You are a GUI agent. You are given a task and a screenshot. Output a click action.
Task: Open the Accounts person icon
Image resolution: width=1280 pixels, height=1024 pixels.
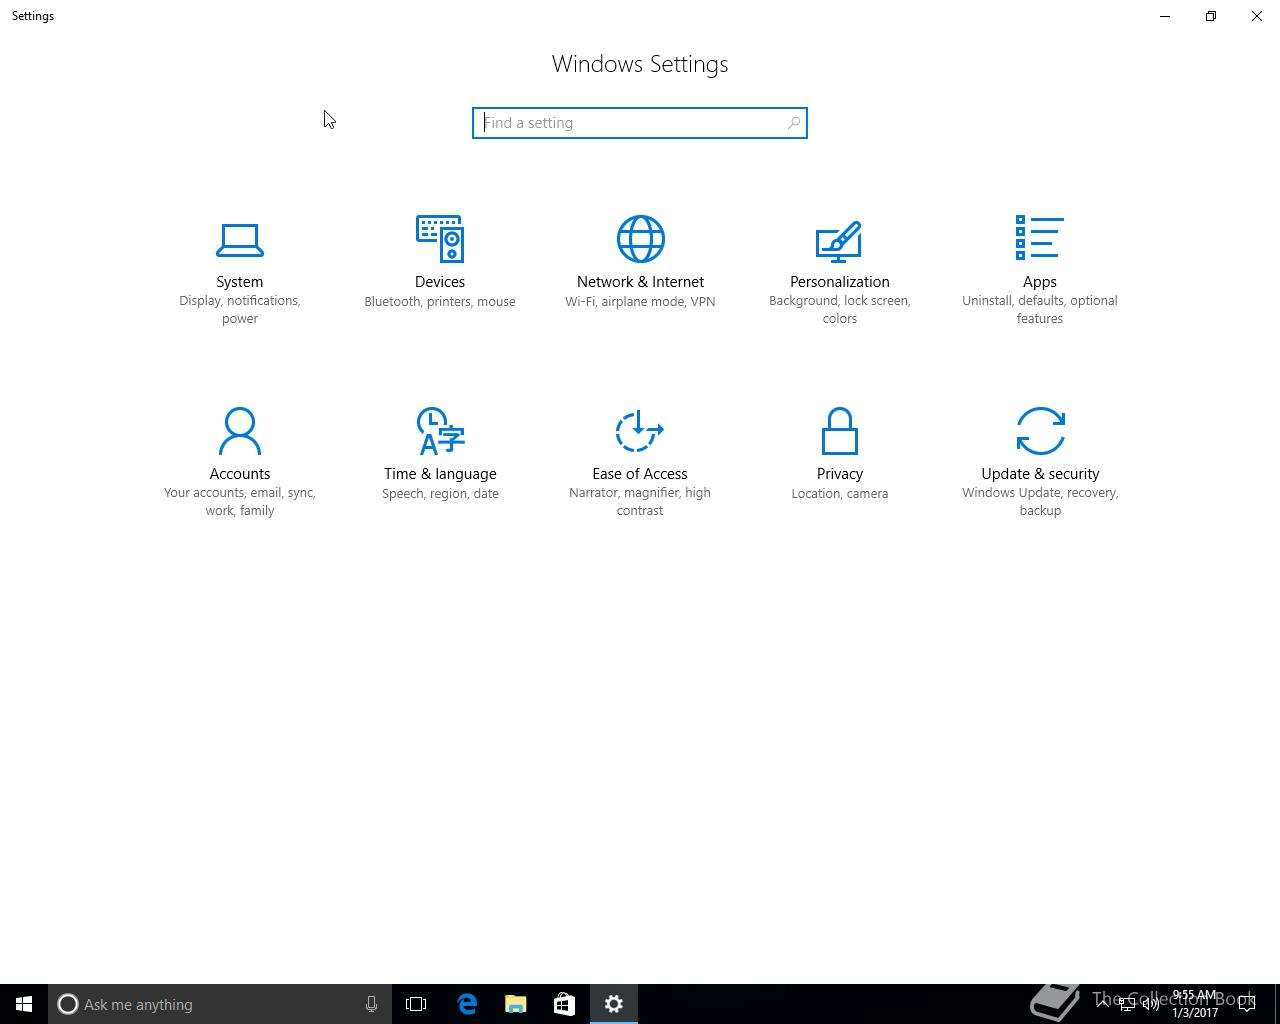240,431
